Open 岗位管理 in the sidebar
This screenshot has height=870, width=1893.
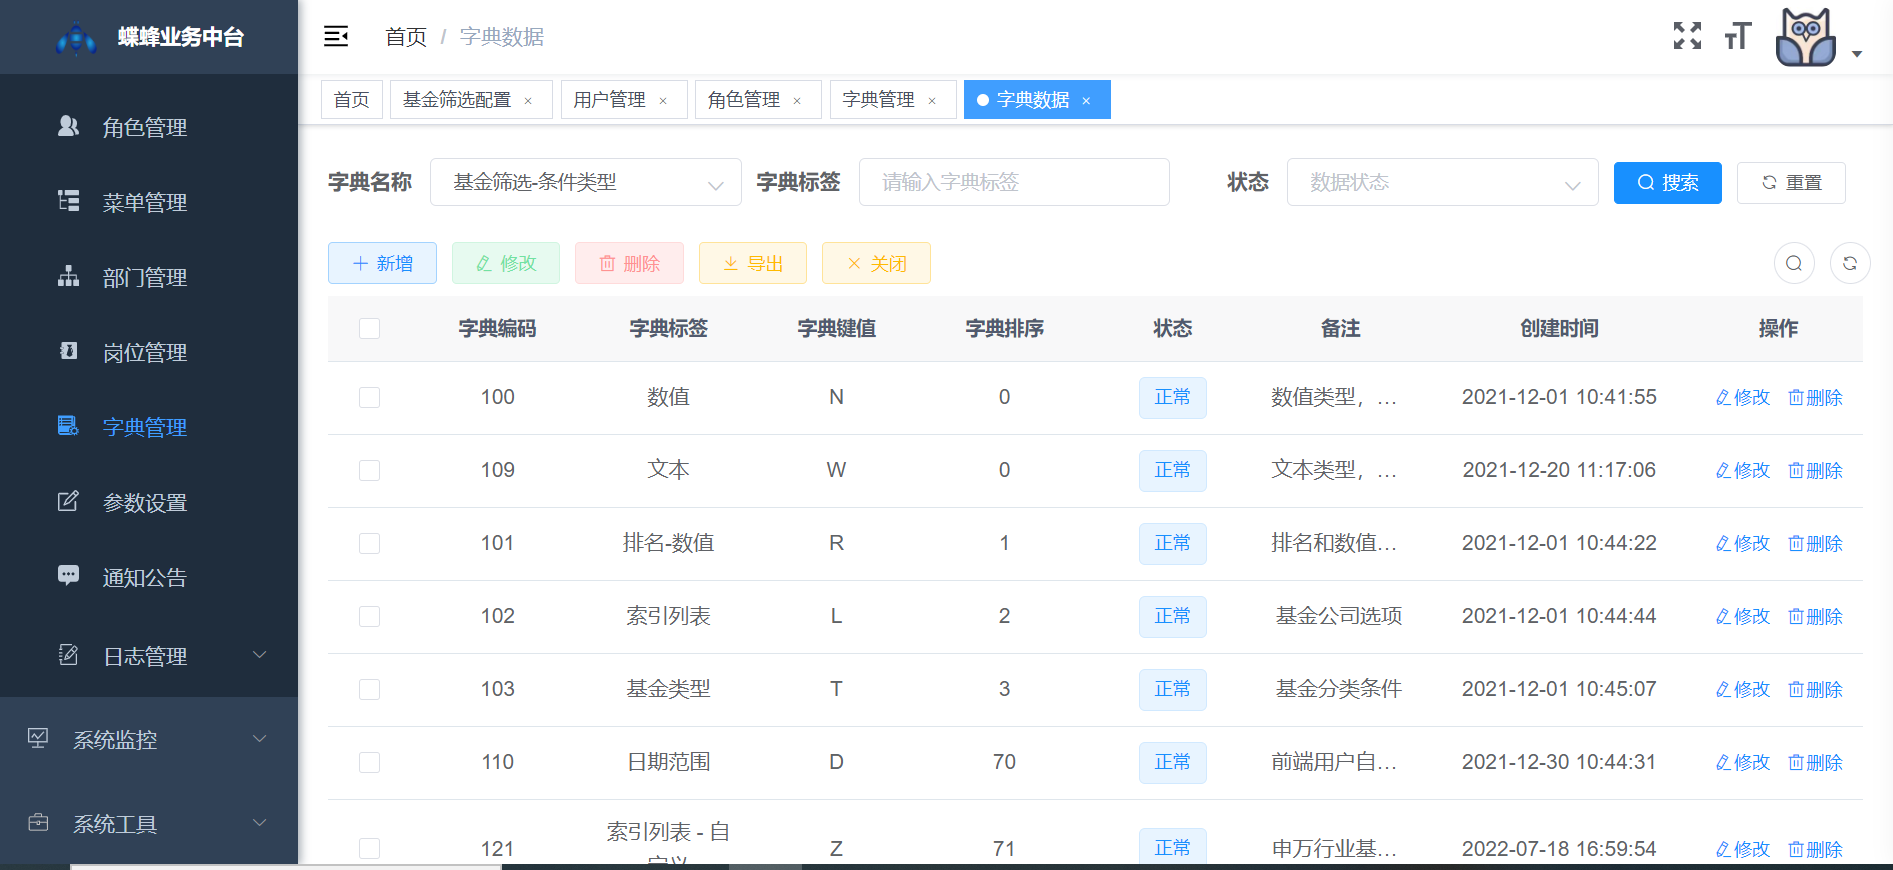point(149,352)
